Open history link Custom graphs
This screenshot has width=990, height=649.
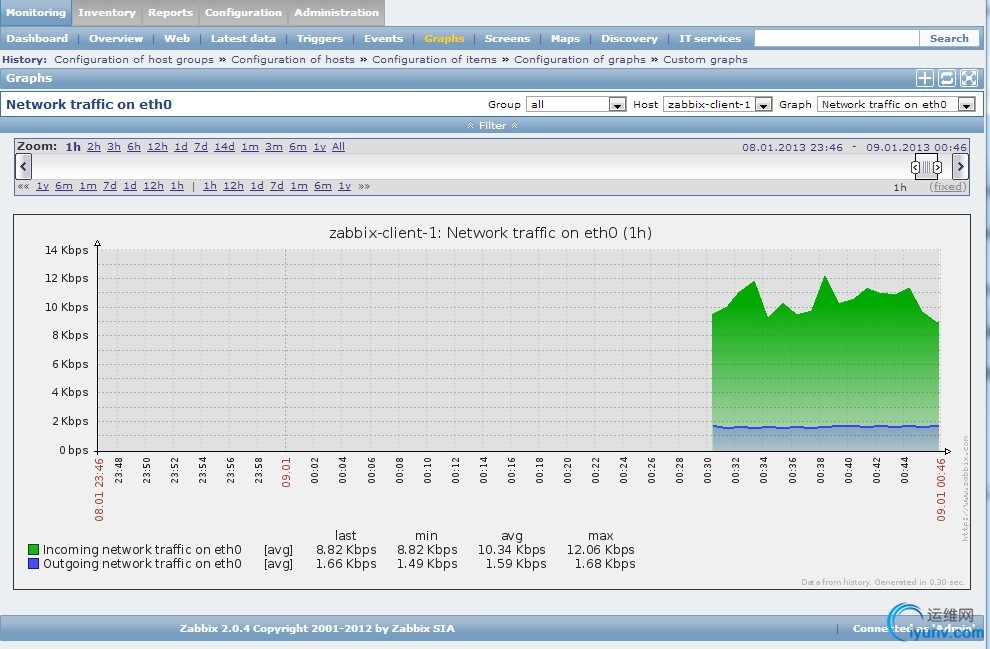click(705, 59)
